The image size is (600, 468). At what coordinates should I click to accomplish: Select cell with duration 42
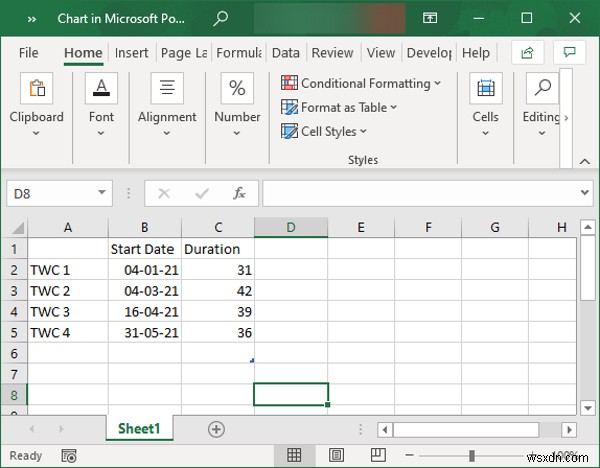[x=218, y=291]
